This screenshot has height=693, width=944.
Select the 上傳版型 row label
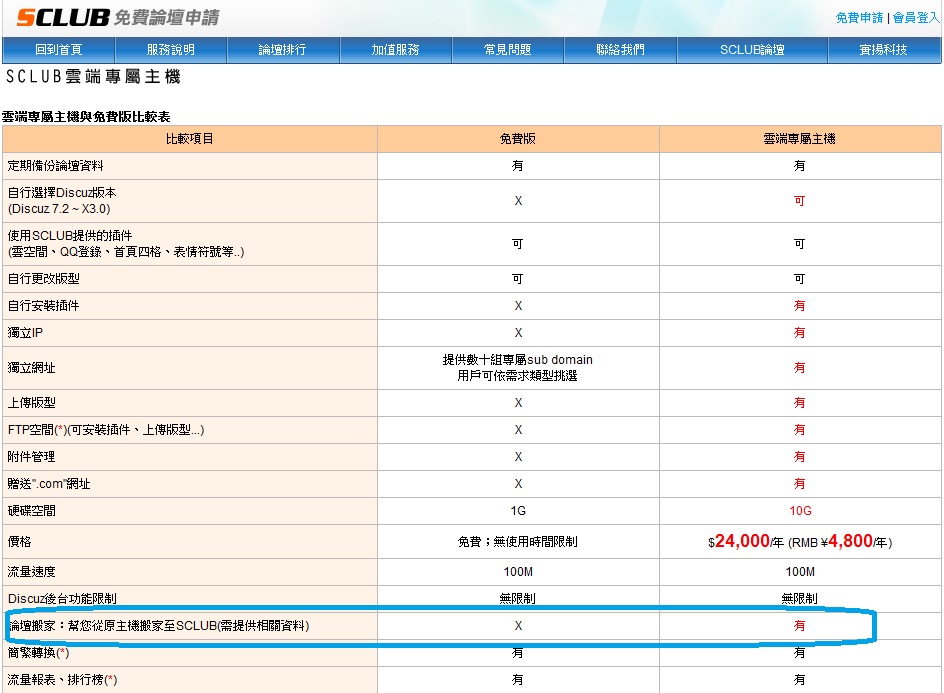click(x=31, y=403)
